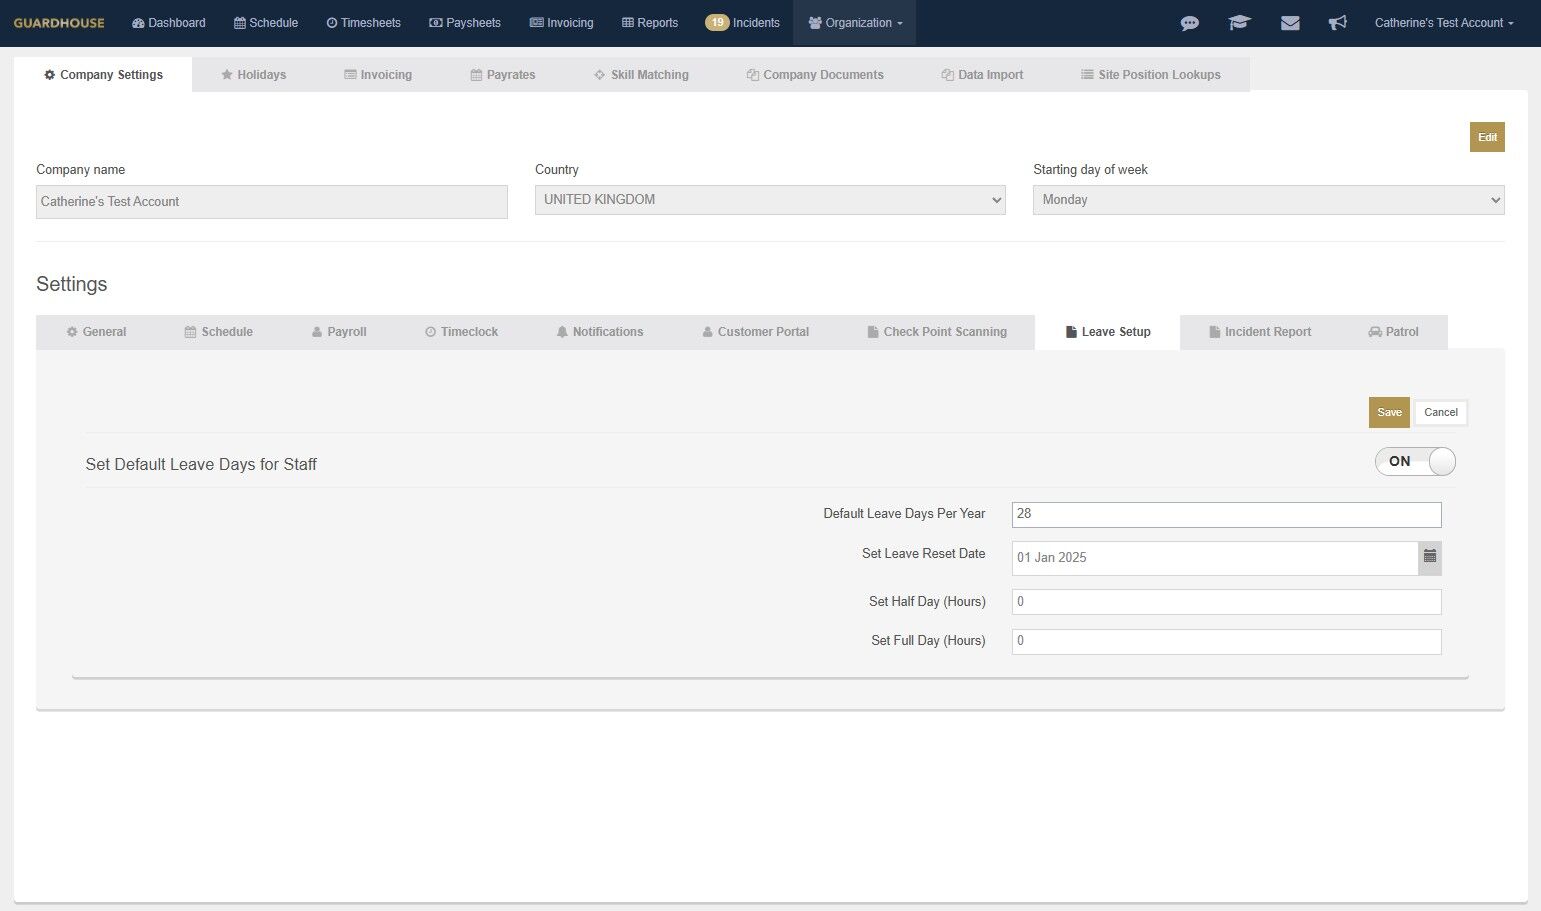
Task: Navigate to Timesheets
Action: pyautogui.click(x=363, y=23)
